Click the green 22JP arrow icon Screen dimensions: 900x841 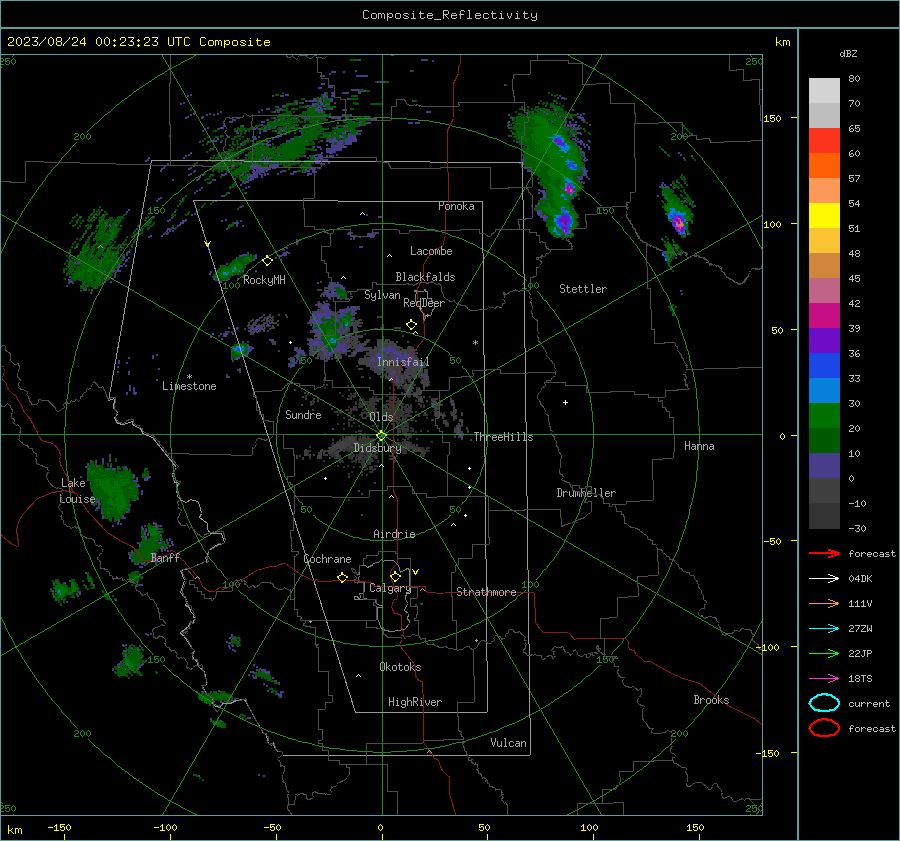coord(824,653)
